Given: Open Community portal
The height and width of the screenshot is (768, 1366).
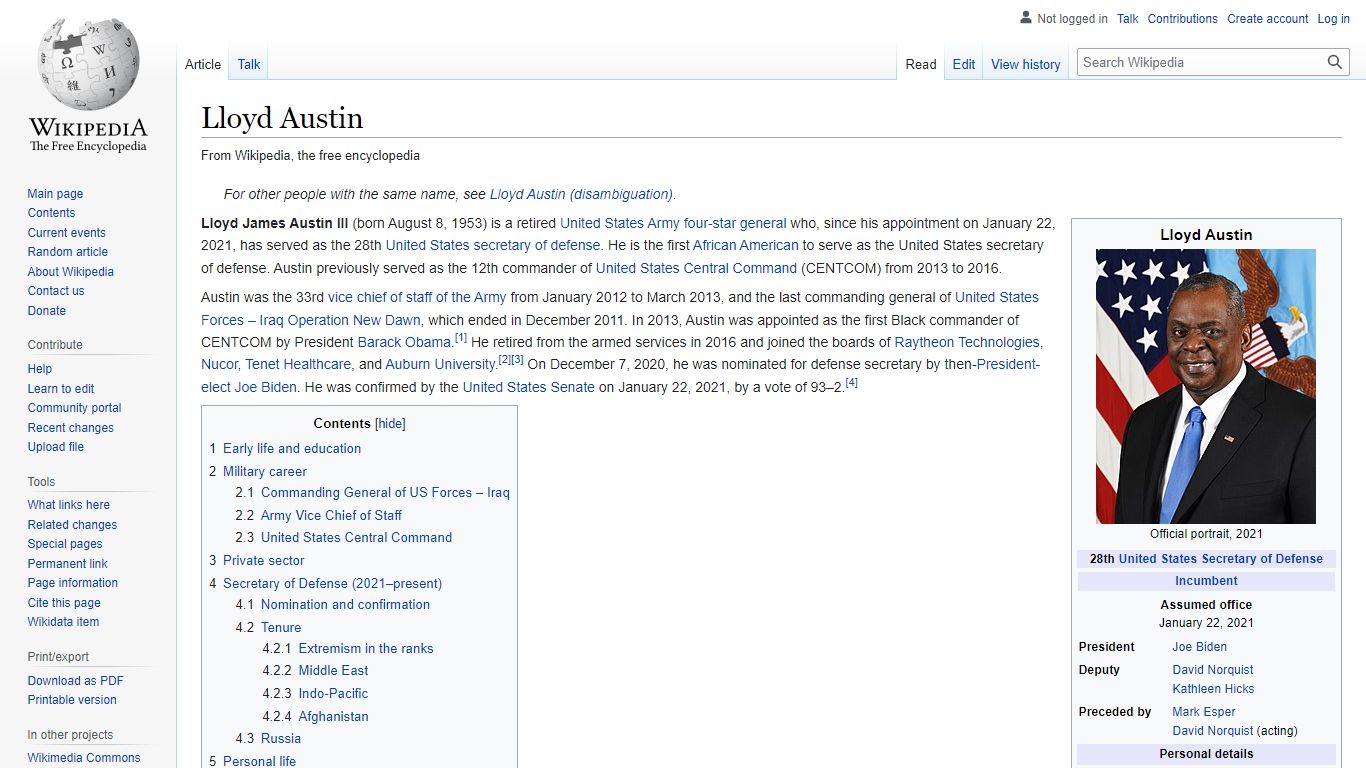Looking at the screenshot, I should click(x=74, y=408).
